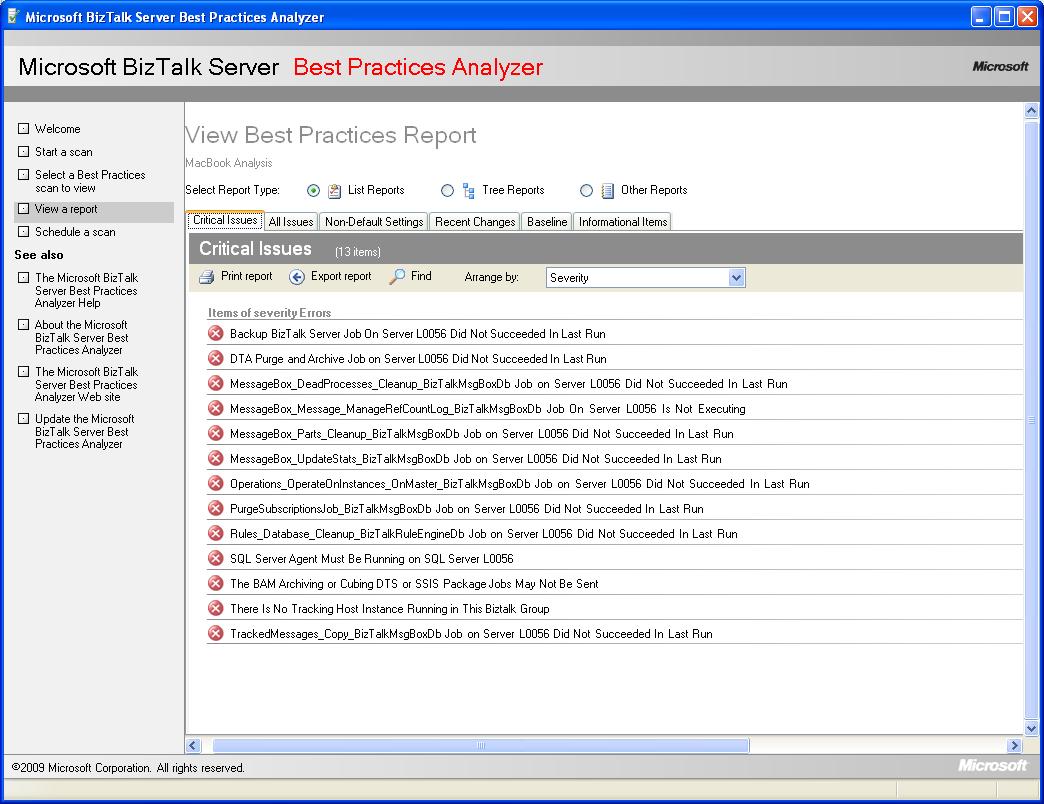Image resolution: width=1044 pixels, height=804 pixels.
Task: Expand the BAM Archiving or Cubing DTS issue
Action: [414, 584]
